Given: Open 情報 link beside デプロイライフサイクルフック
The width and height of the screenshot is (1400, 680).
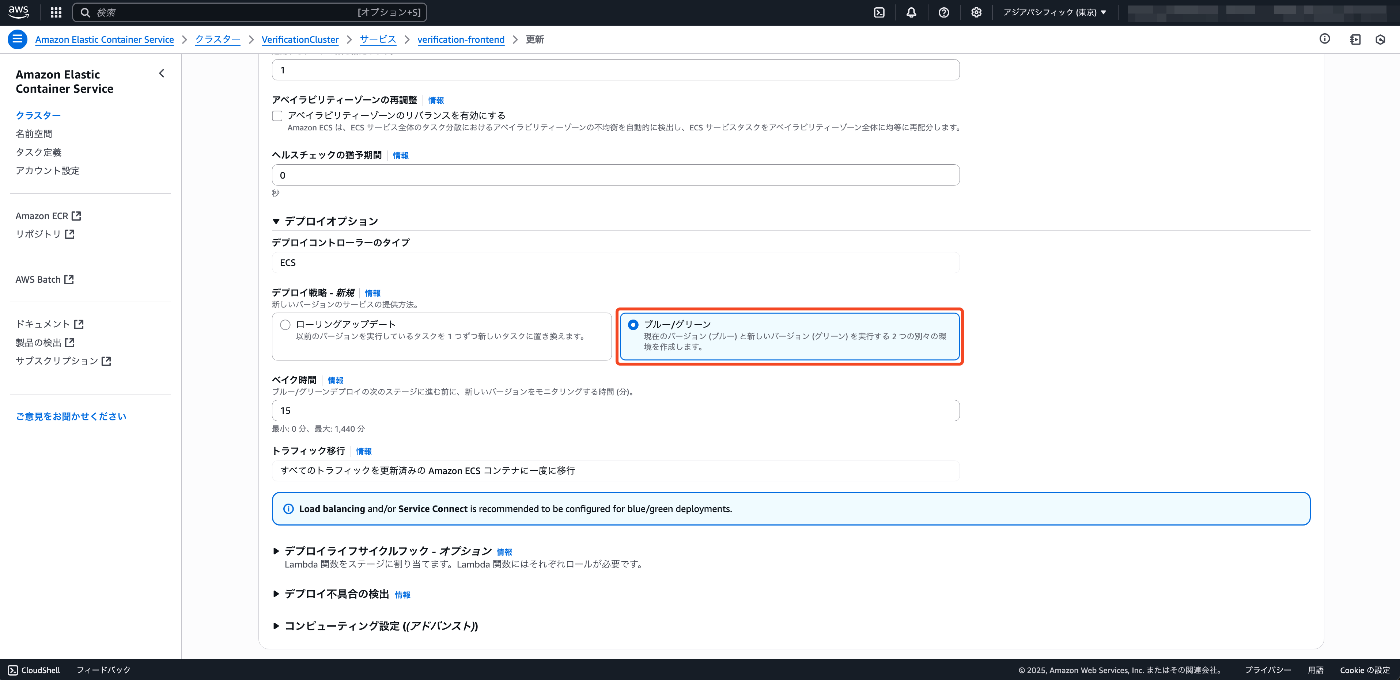Looking at the screenshot, I should point(504,552).
